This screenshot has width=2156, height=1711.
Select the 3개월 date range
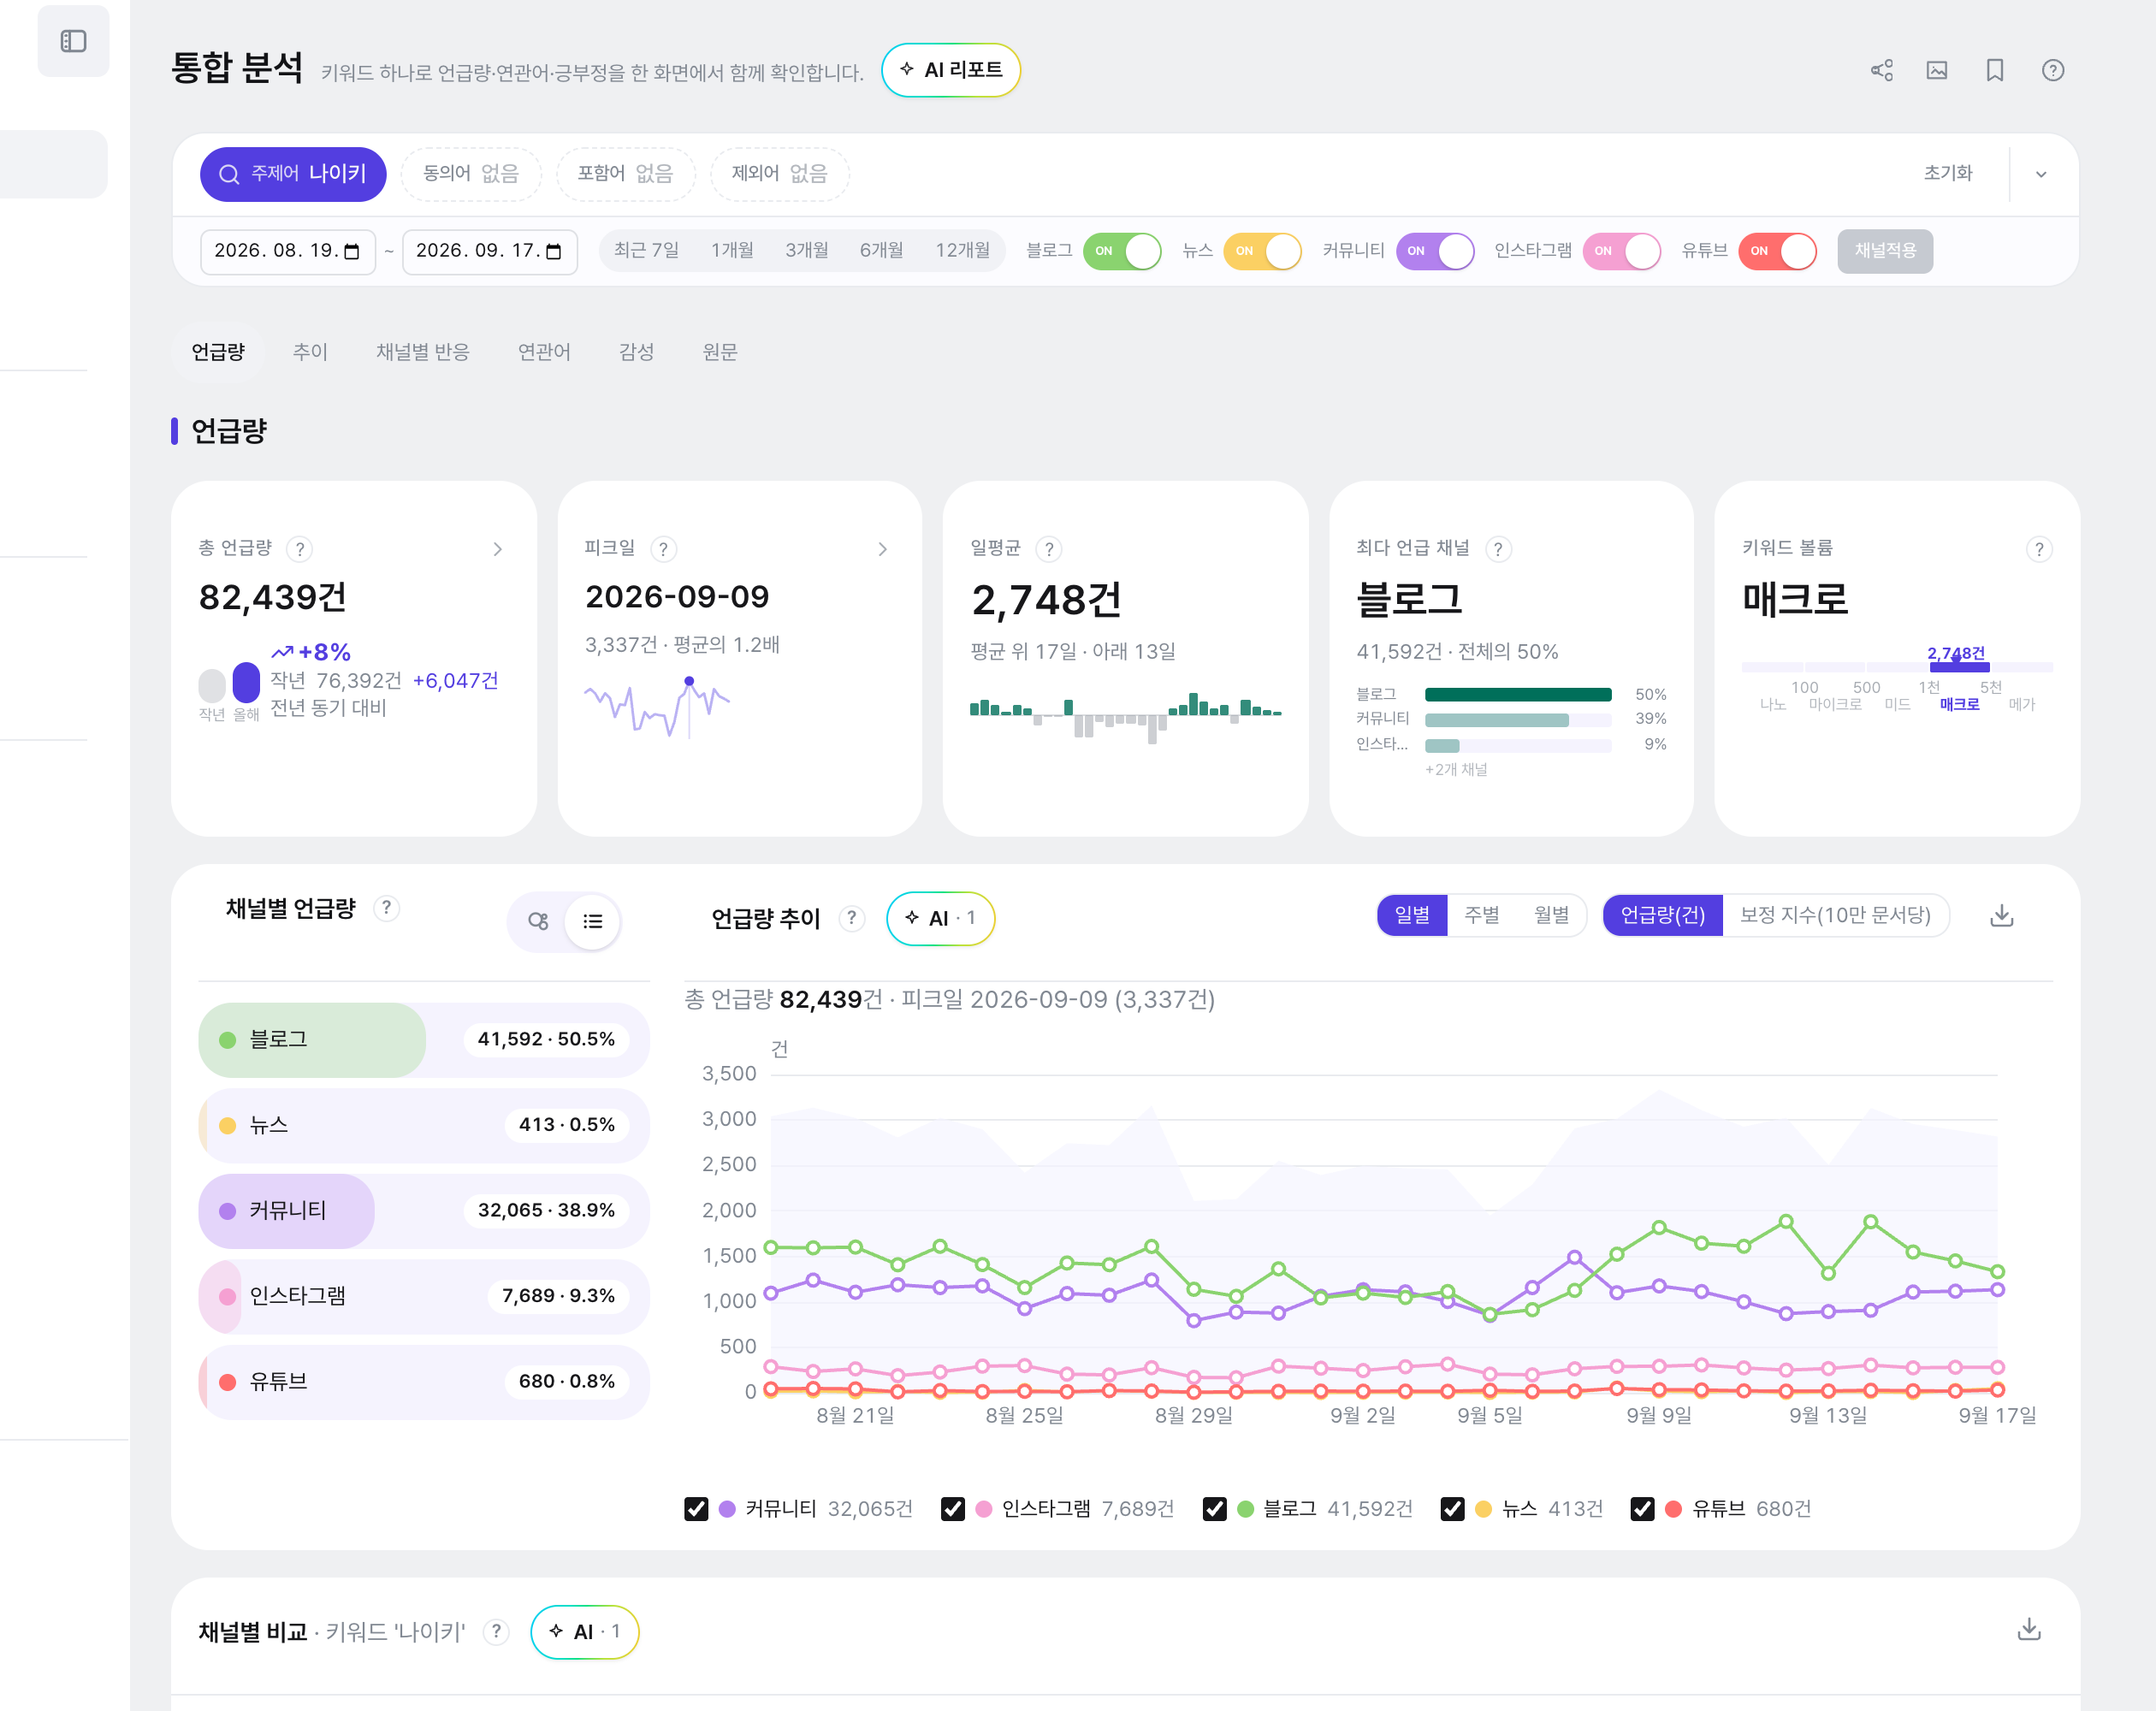point(806,251)
